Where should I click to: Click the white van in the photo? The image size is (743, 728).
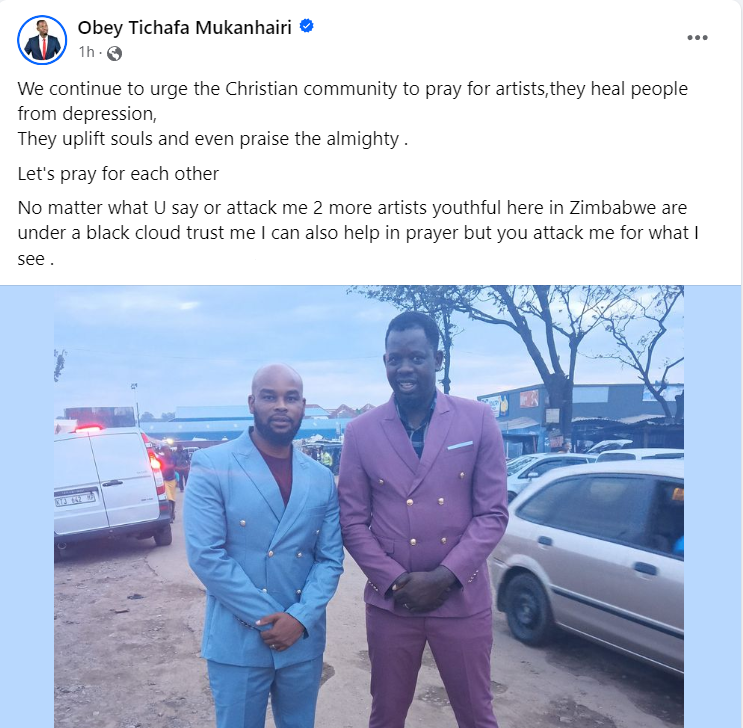click(x=110, y=486)
